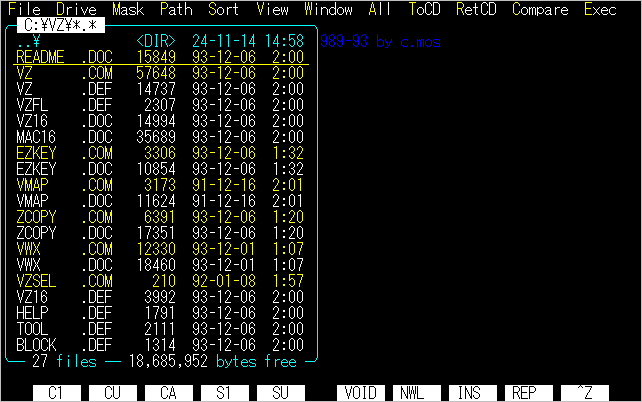Select the VWX .COM file row
Image resolution: width=642 pixels, height=402 pixels.
160,248
